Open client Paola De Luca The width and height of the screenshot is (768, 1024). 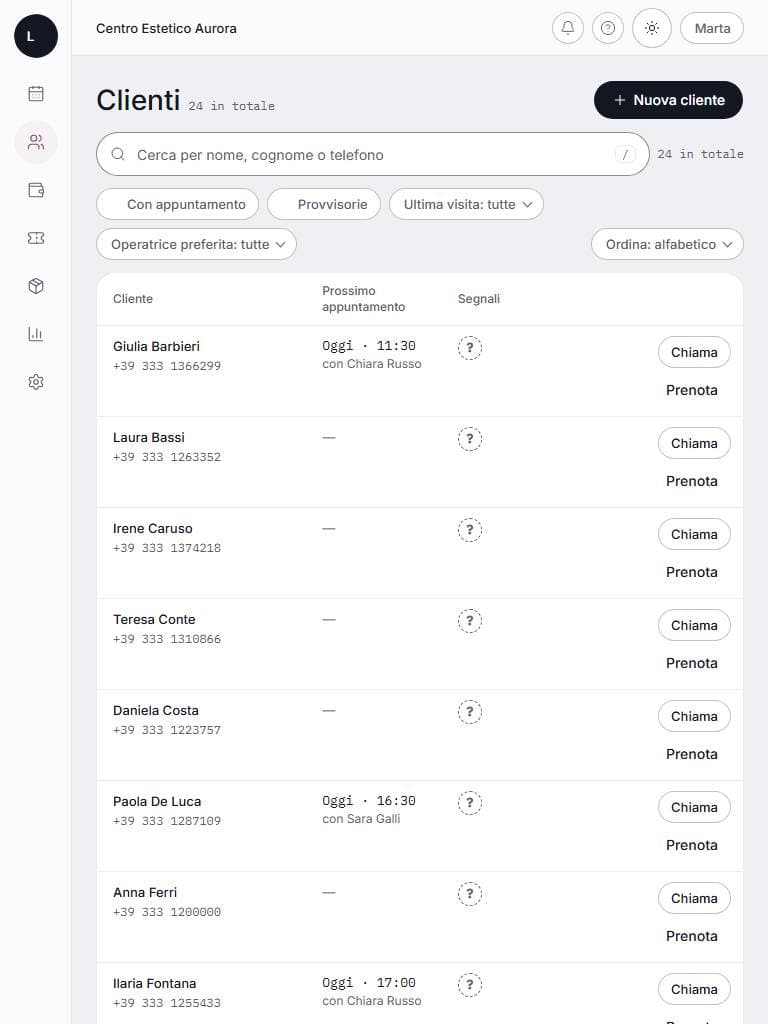point(157,801)
